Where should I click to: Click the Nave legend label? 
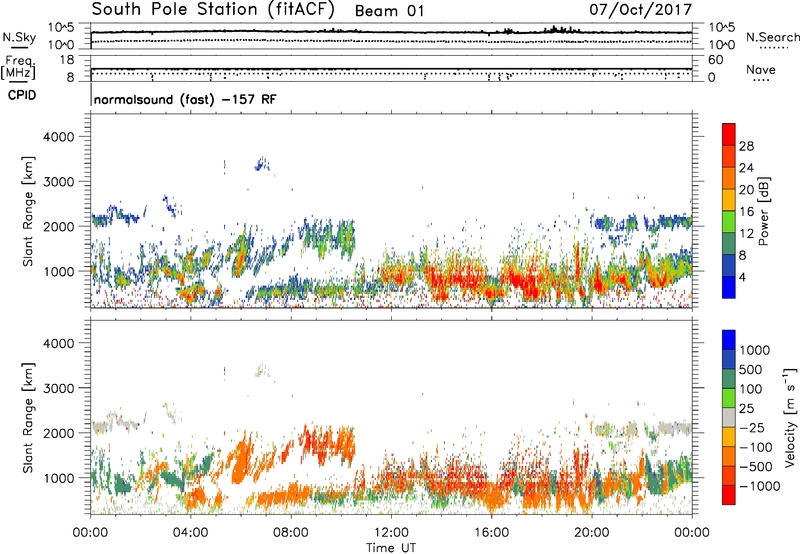coord(761,69)
